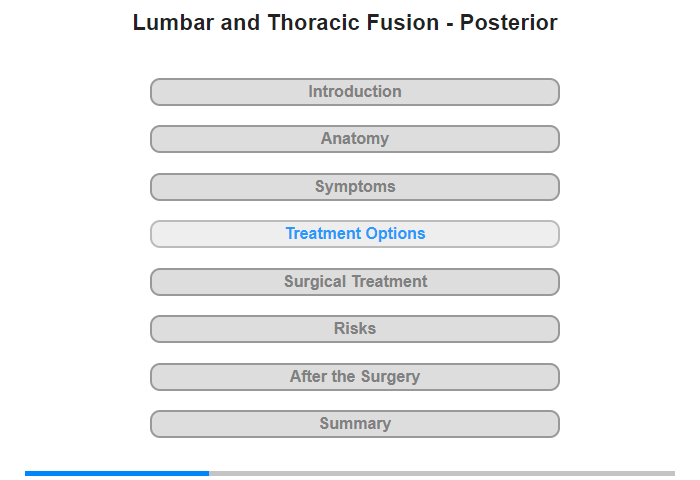The height and width of the screenshot is (480, 700).
Task: Go to the Summary section
Action: pyautogui.click(x=355, y=424)
